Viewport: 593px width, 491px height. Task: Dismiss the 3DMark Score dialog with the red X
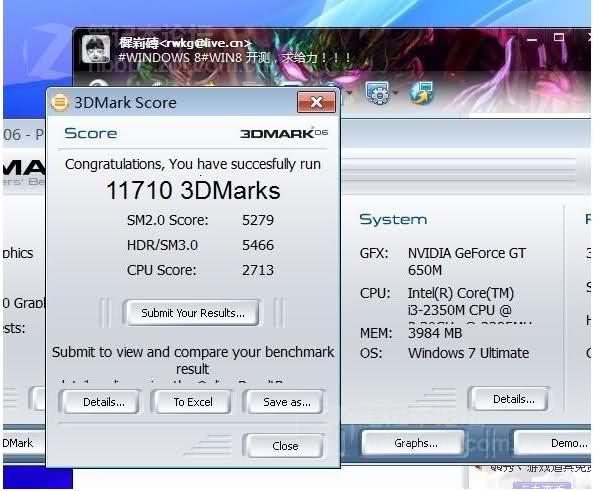tap(316, 102)
